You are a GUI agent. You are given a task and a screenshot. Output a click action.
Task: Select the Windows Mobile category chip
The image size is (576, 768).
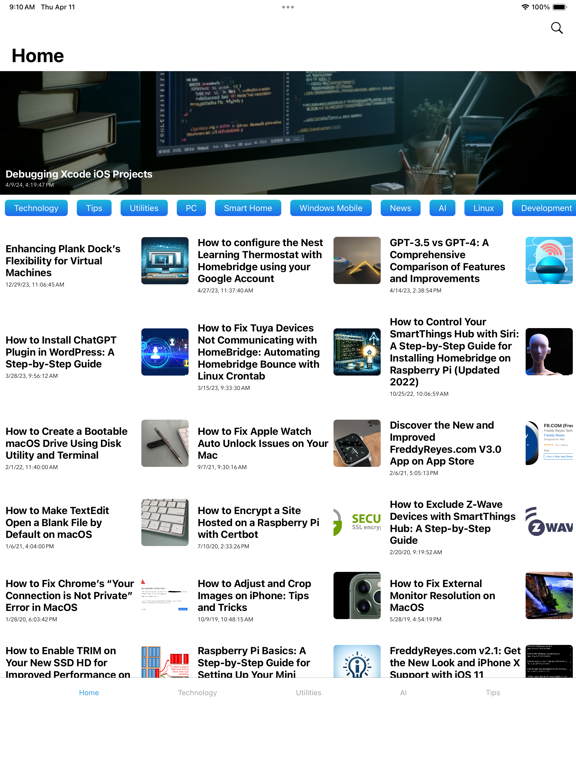point(331,208)
